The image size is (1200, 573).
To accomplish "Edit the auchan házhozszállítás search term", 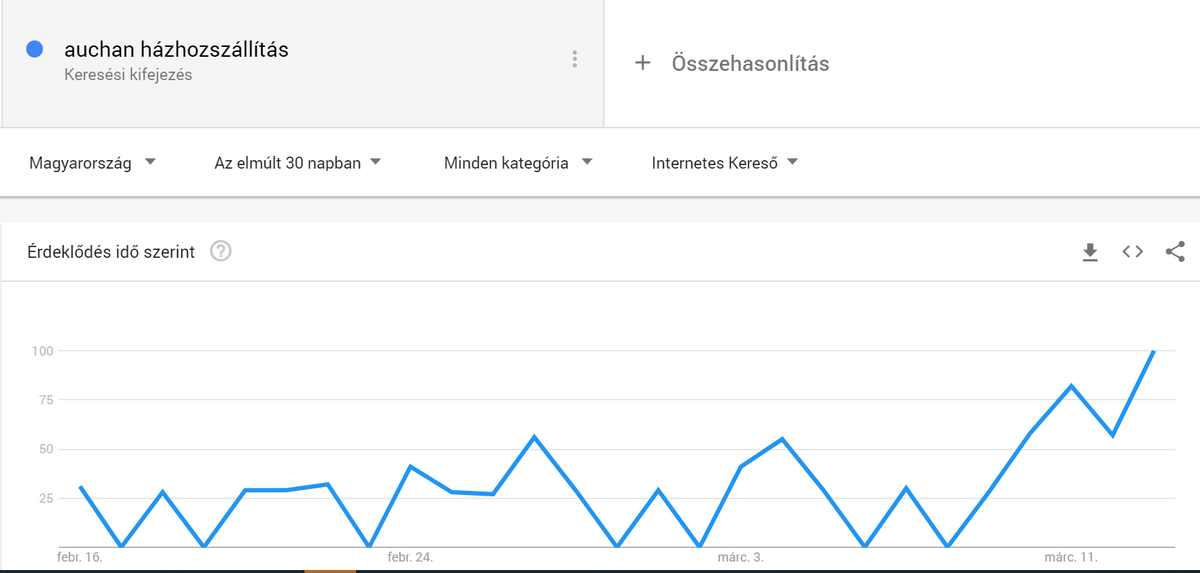I will click(x=176, y=49).
